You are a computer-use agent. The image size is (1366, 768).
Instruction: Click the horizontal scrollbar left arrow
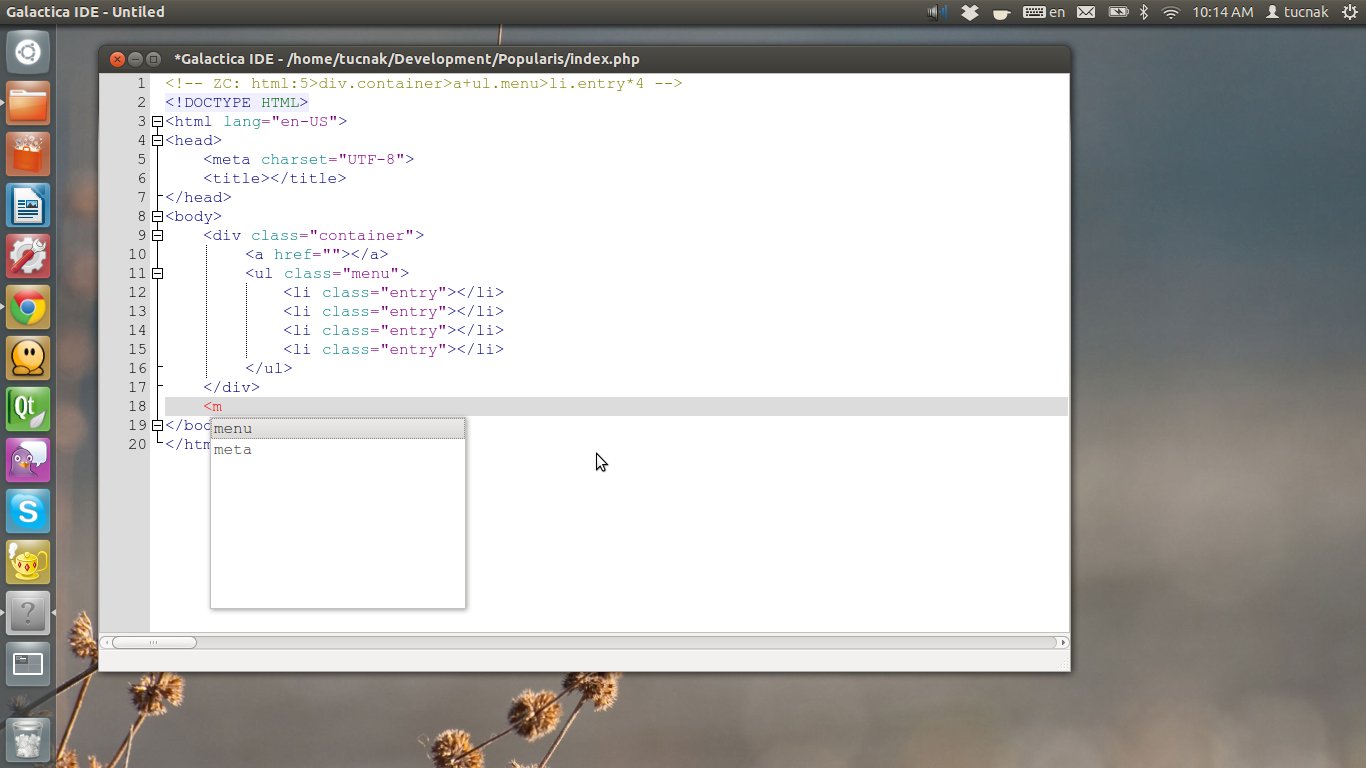pyautogui.click(x=105, y=642)
